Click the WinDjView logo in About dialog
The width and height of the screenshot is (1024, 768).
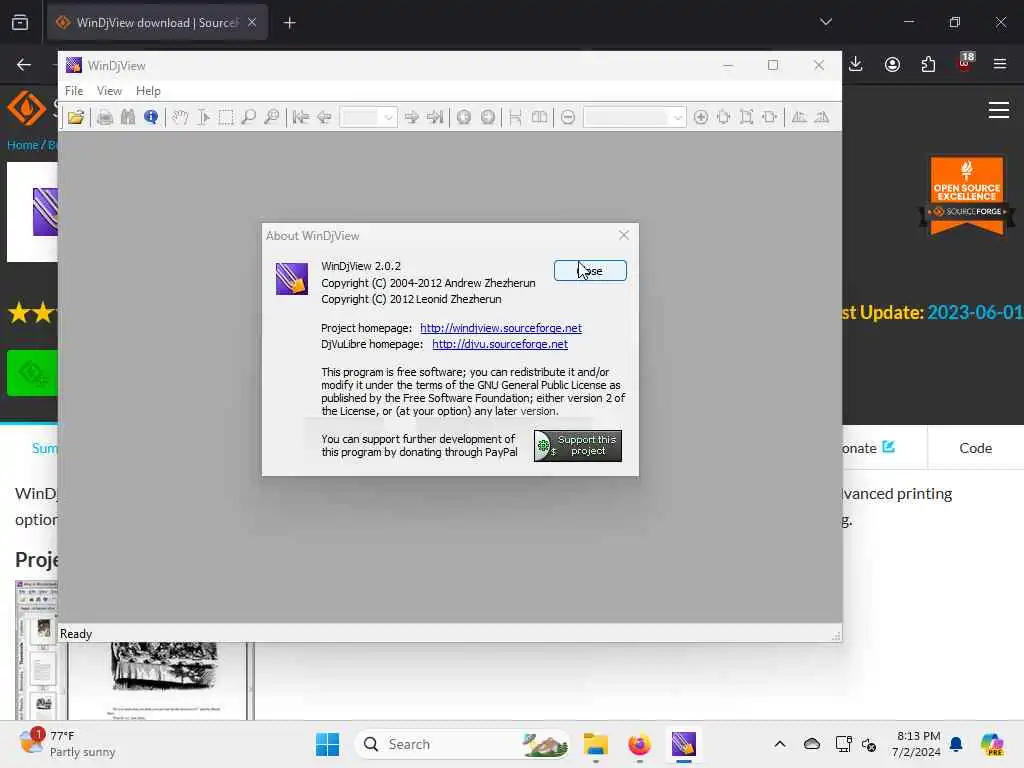tap(292, 279)
